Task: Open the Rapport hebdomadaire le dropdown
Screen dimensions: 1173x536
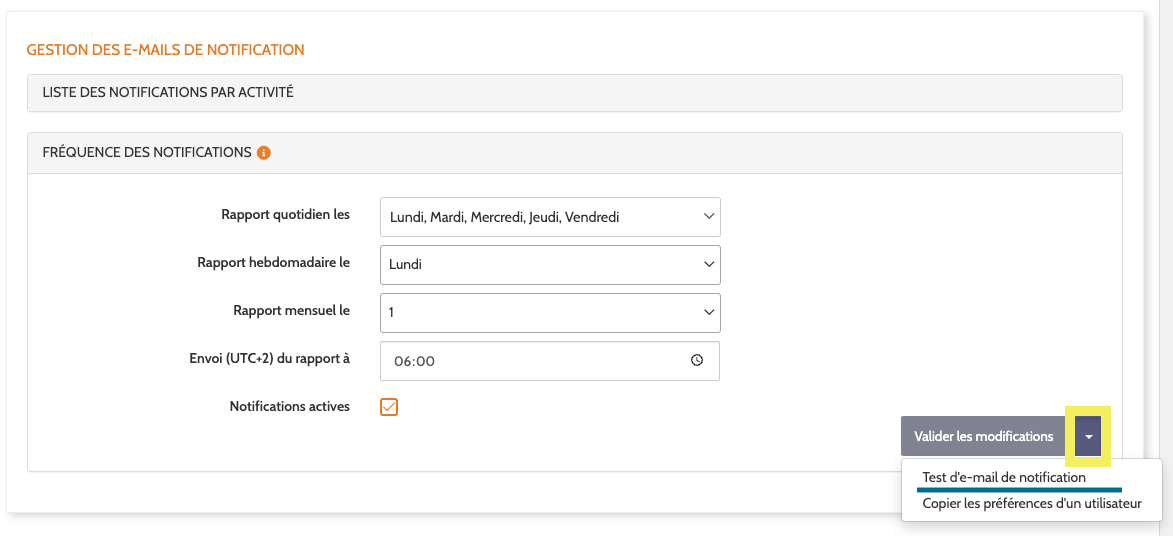Action: (x=550, y=265)
